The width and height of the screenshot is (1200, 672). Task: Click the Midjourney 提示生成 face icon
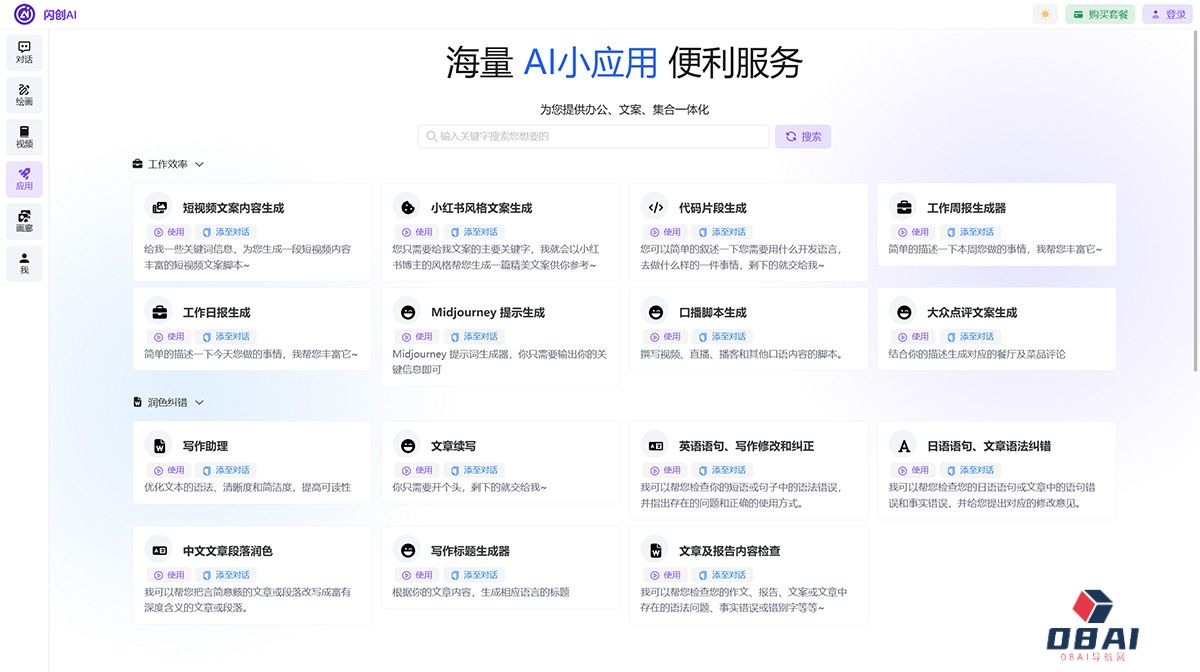(x=407, y=312)
